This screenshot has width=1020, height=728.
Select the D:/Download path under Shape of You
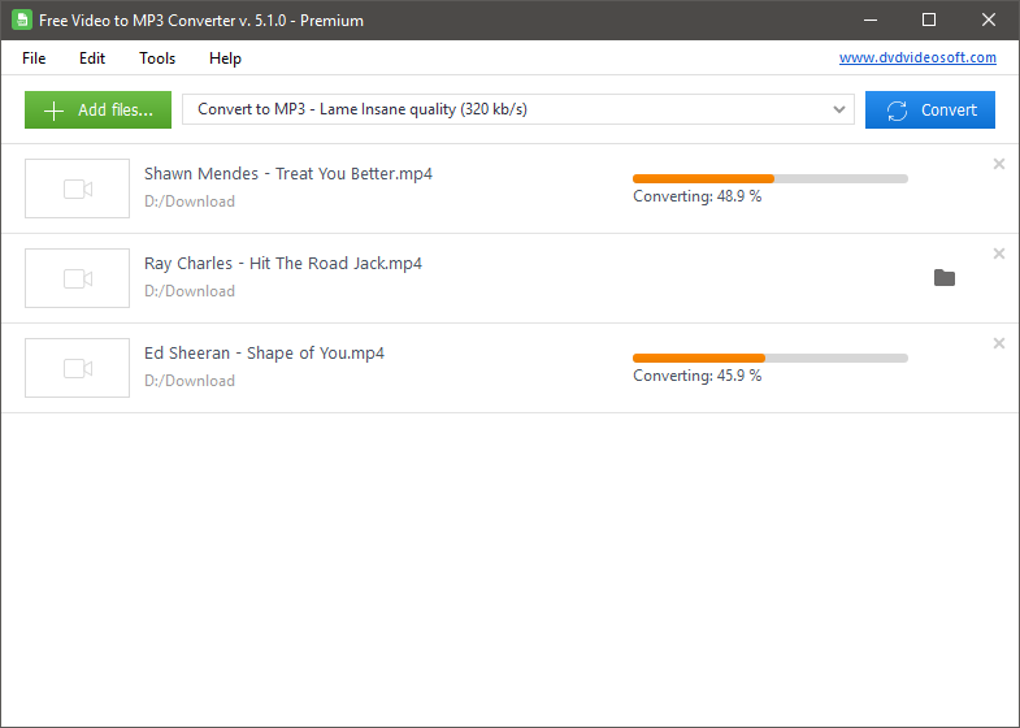[x=189, y=380]
